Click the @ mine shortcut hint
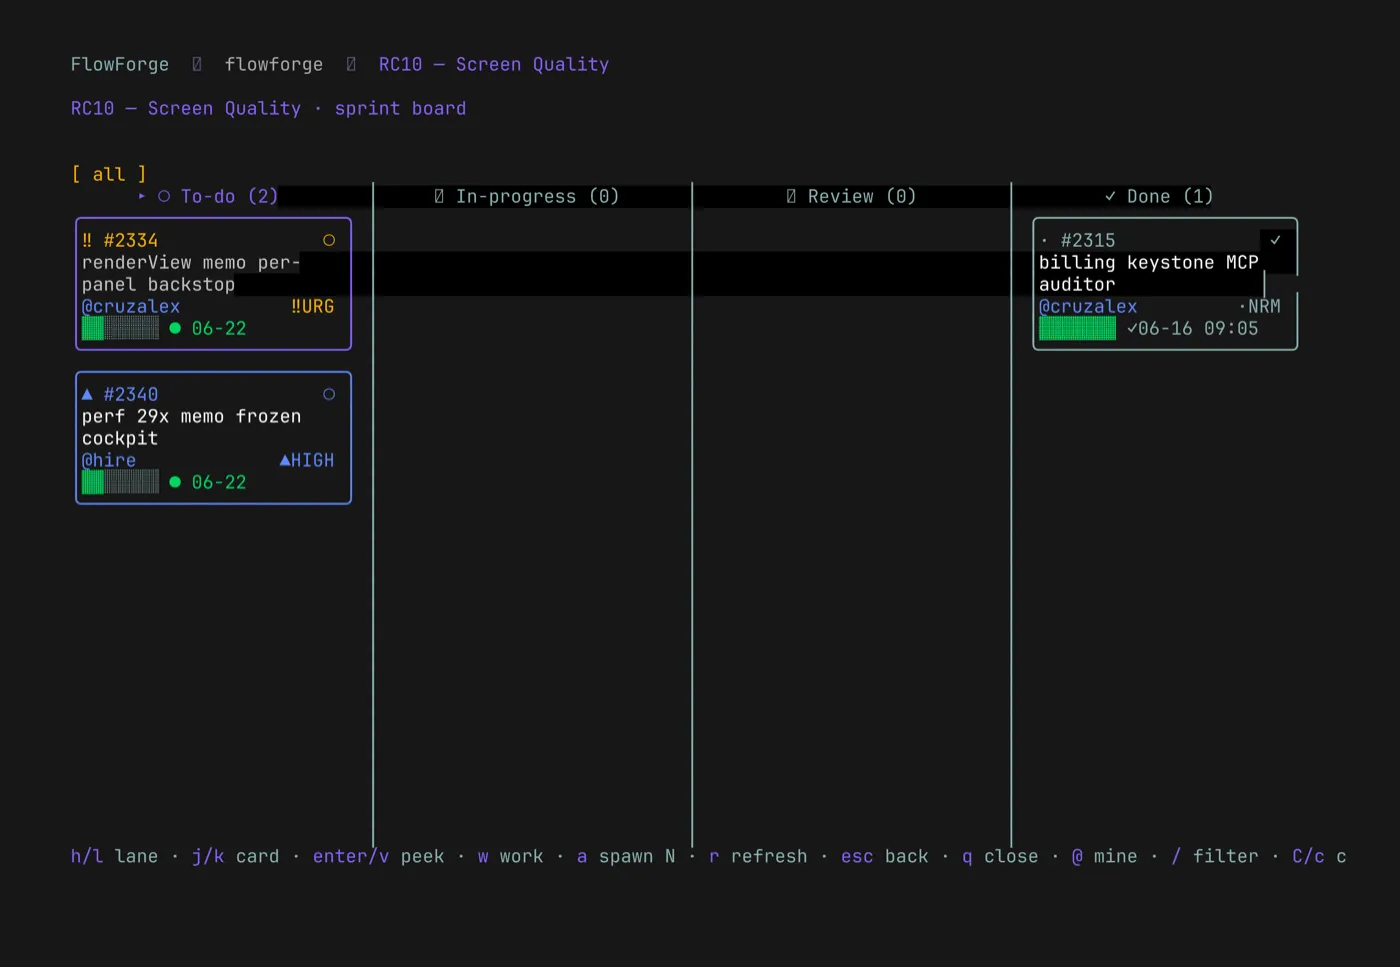The height and width of the screenshot is (967, 1400). (1105, 856)
